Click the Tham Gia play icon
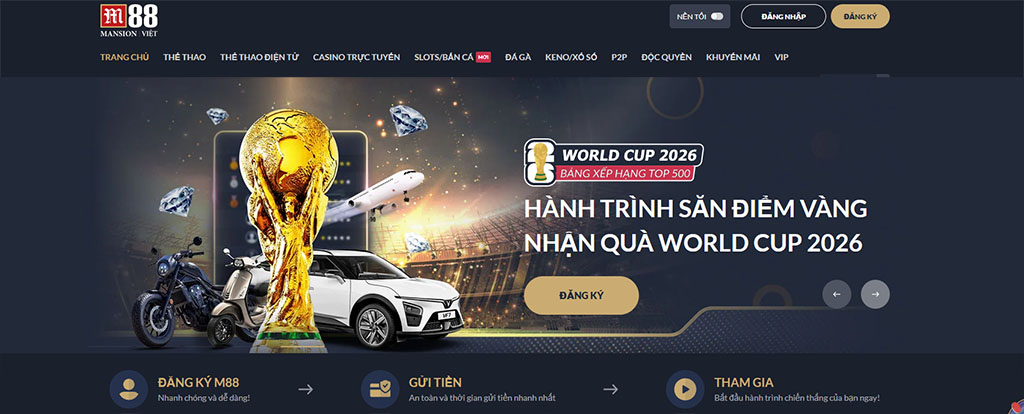This screenshot has height=414, width=1024. pyautogui.click(x=685, y=389)
